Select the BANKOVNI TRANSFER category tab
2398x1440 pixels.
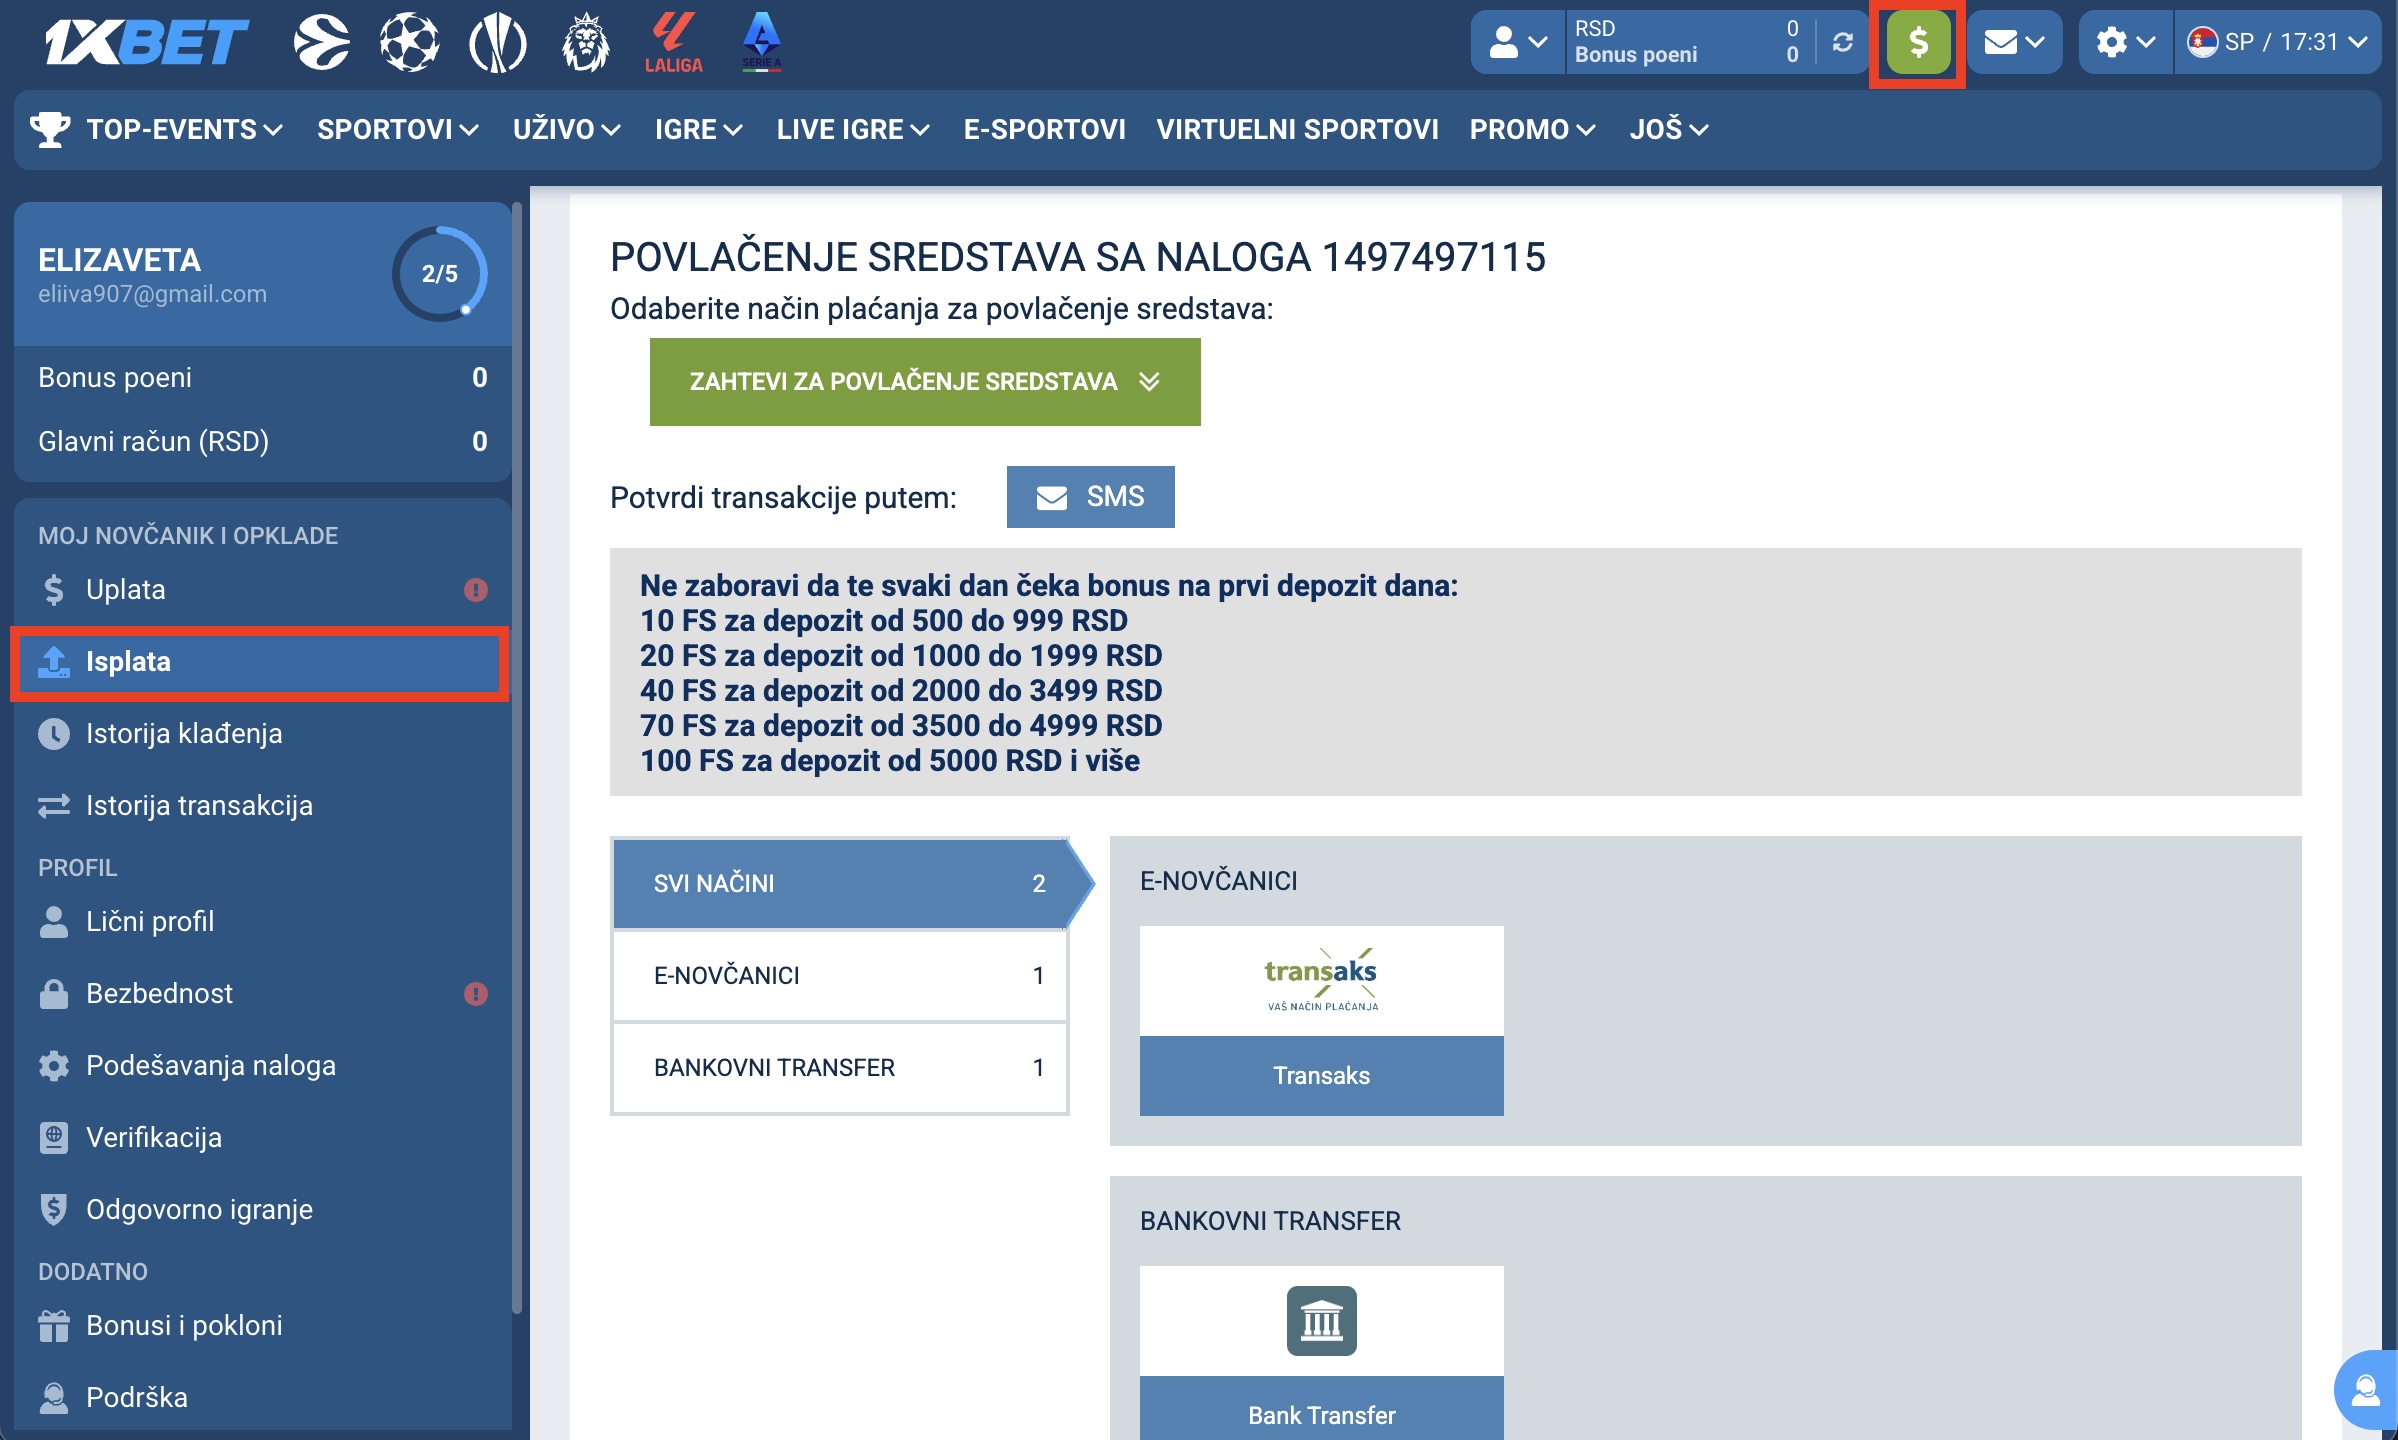(x=839, y=1068)
